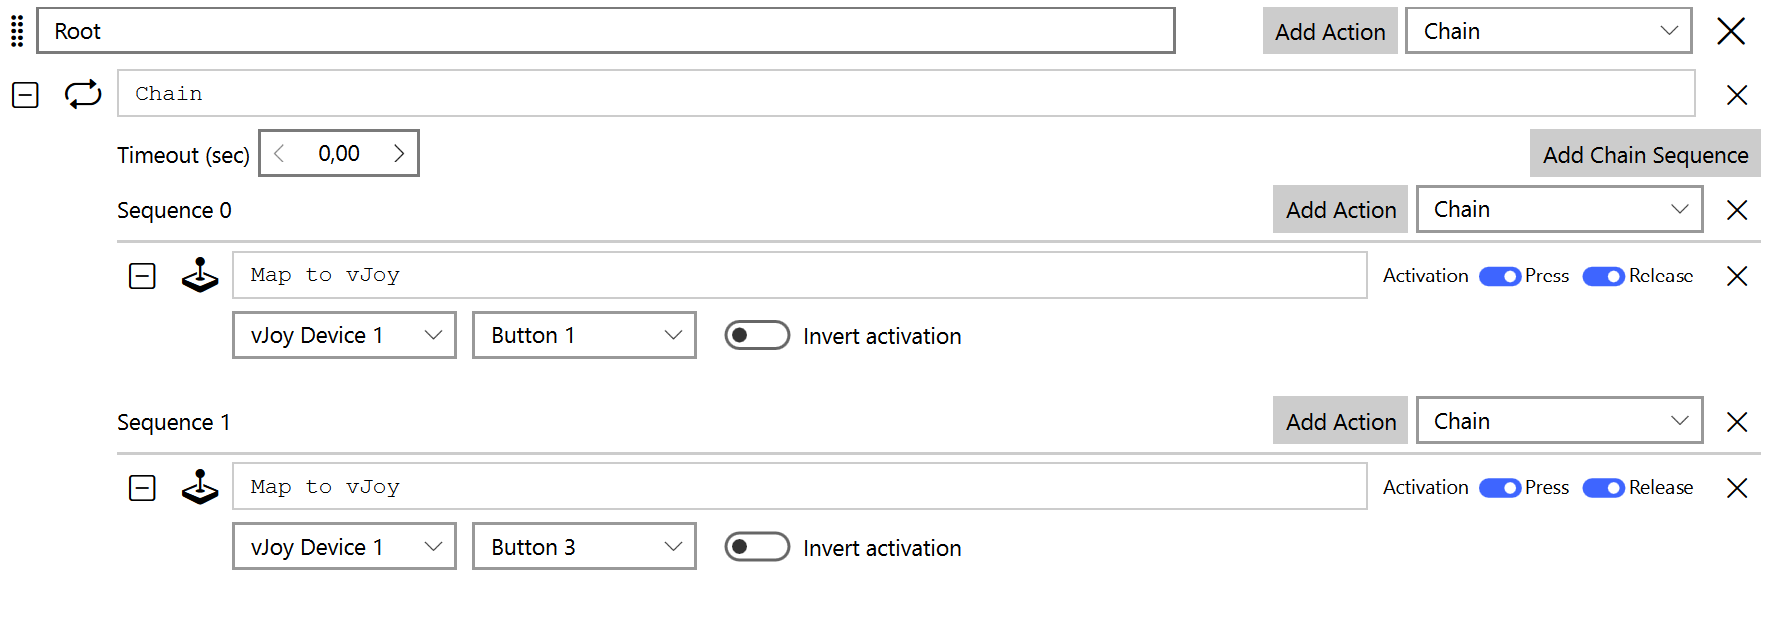Disable Press activation in Sequence 0

click(1499, 276)
